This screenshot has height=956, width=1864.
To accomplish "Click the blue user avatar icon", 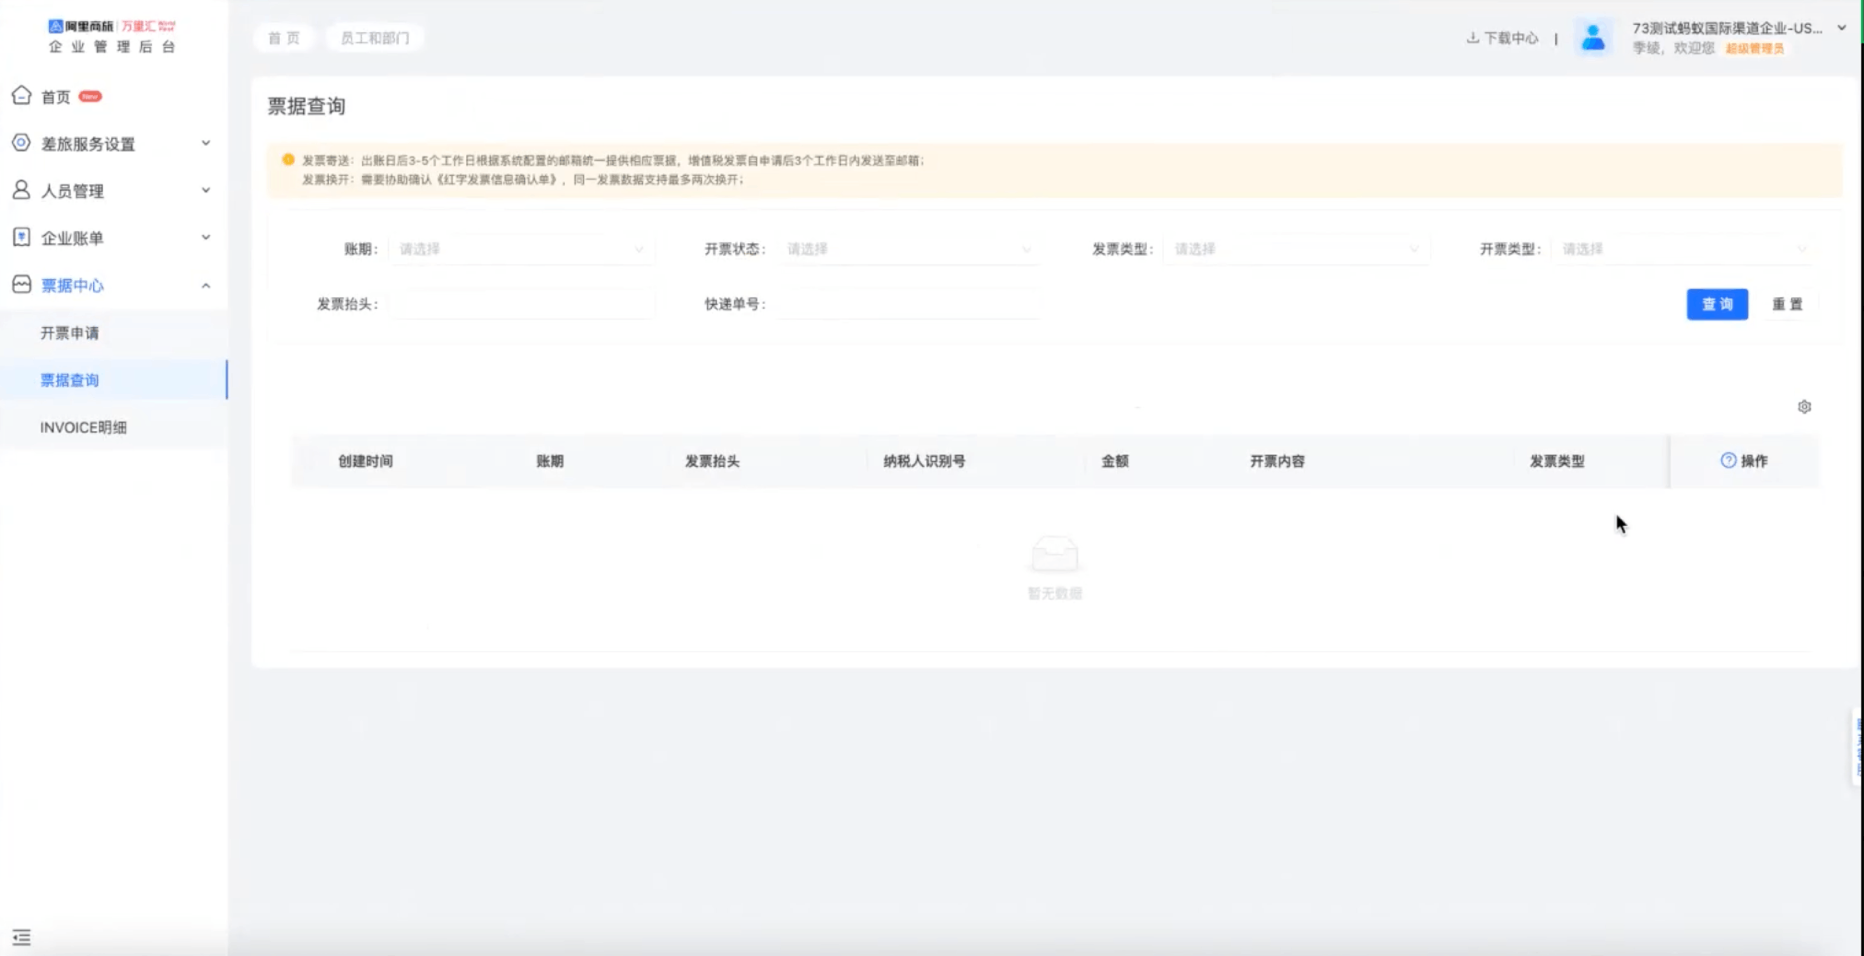I will (1593, 38).
